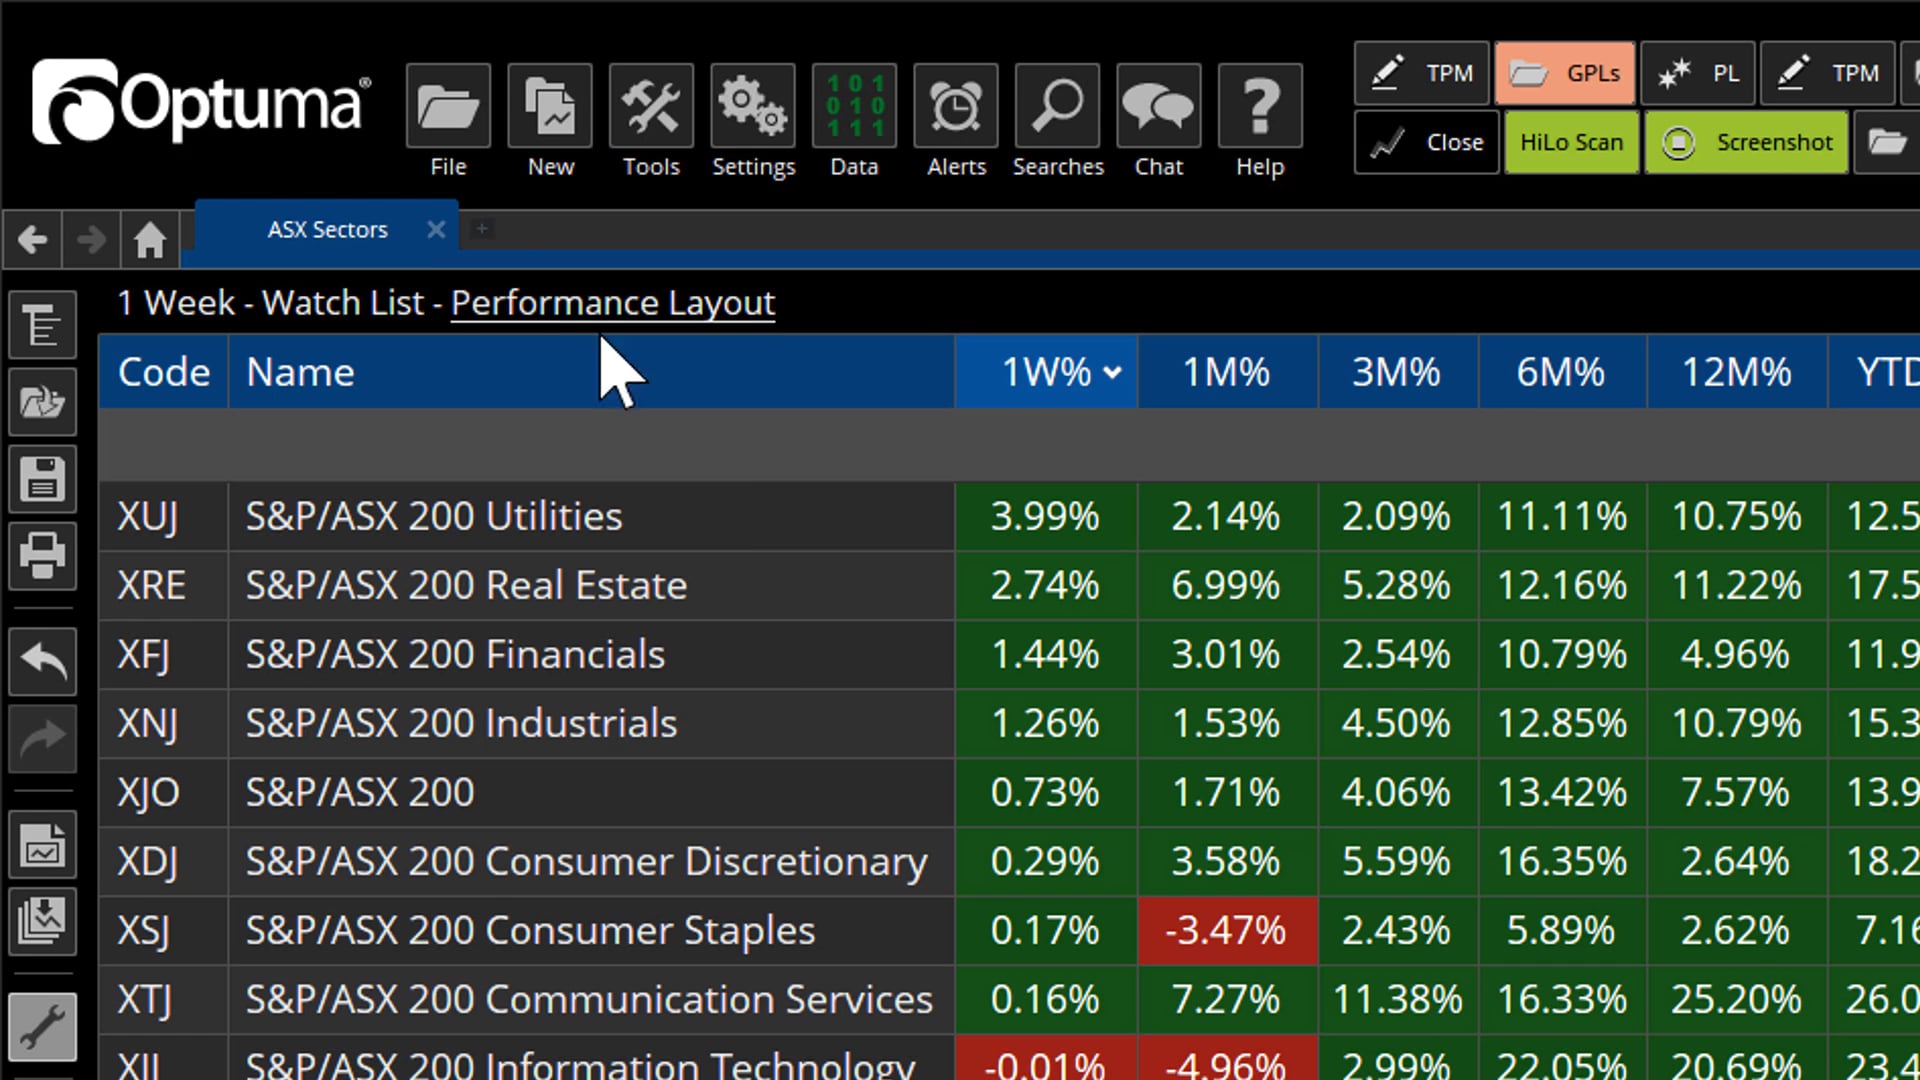The width and height of the screenshot is (1920, 1080).
Task: Sort by the 1M% column header
Action: click(x=1227, y=372)
